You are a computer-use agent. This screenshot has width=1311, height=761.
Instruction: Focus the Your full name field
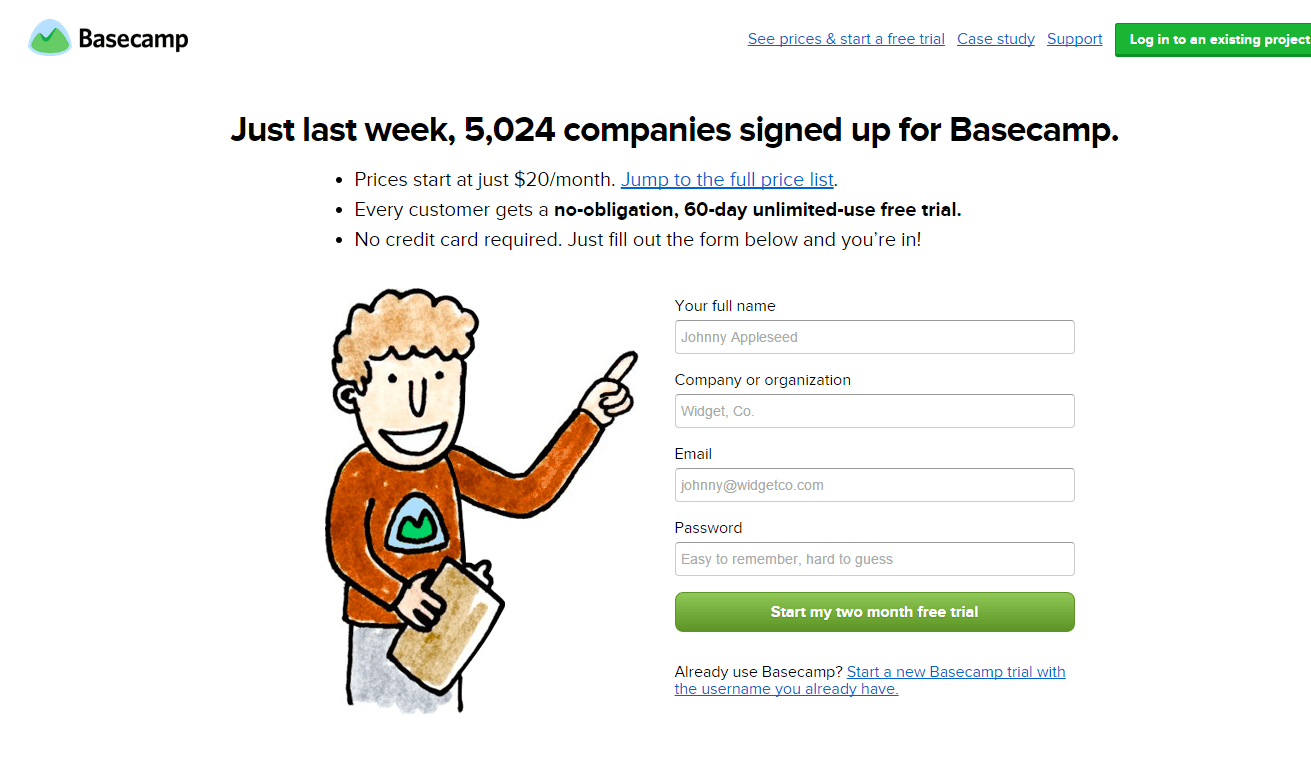[x=875, y=337]
